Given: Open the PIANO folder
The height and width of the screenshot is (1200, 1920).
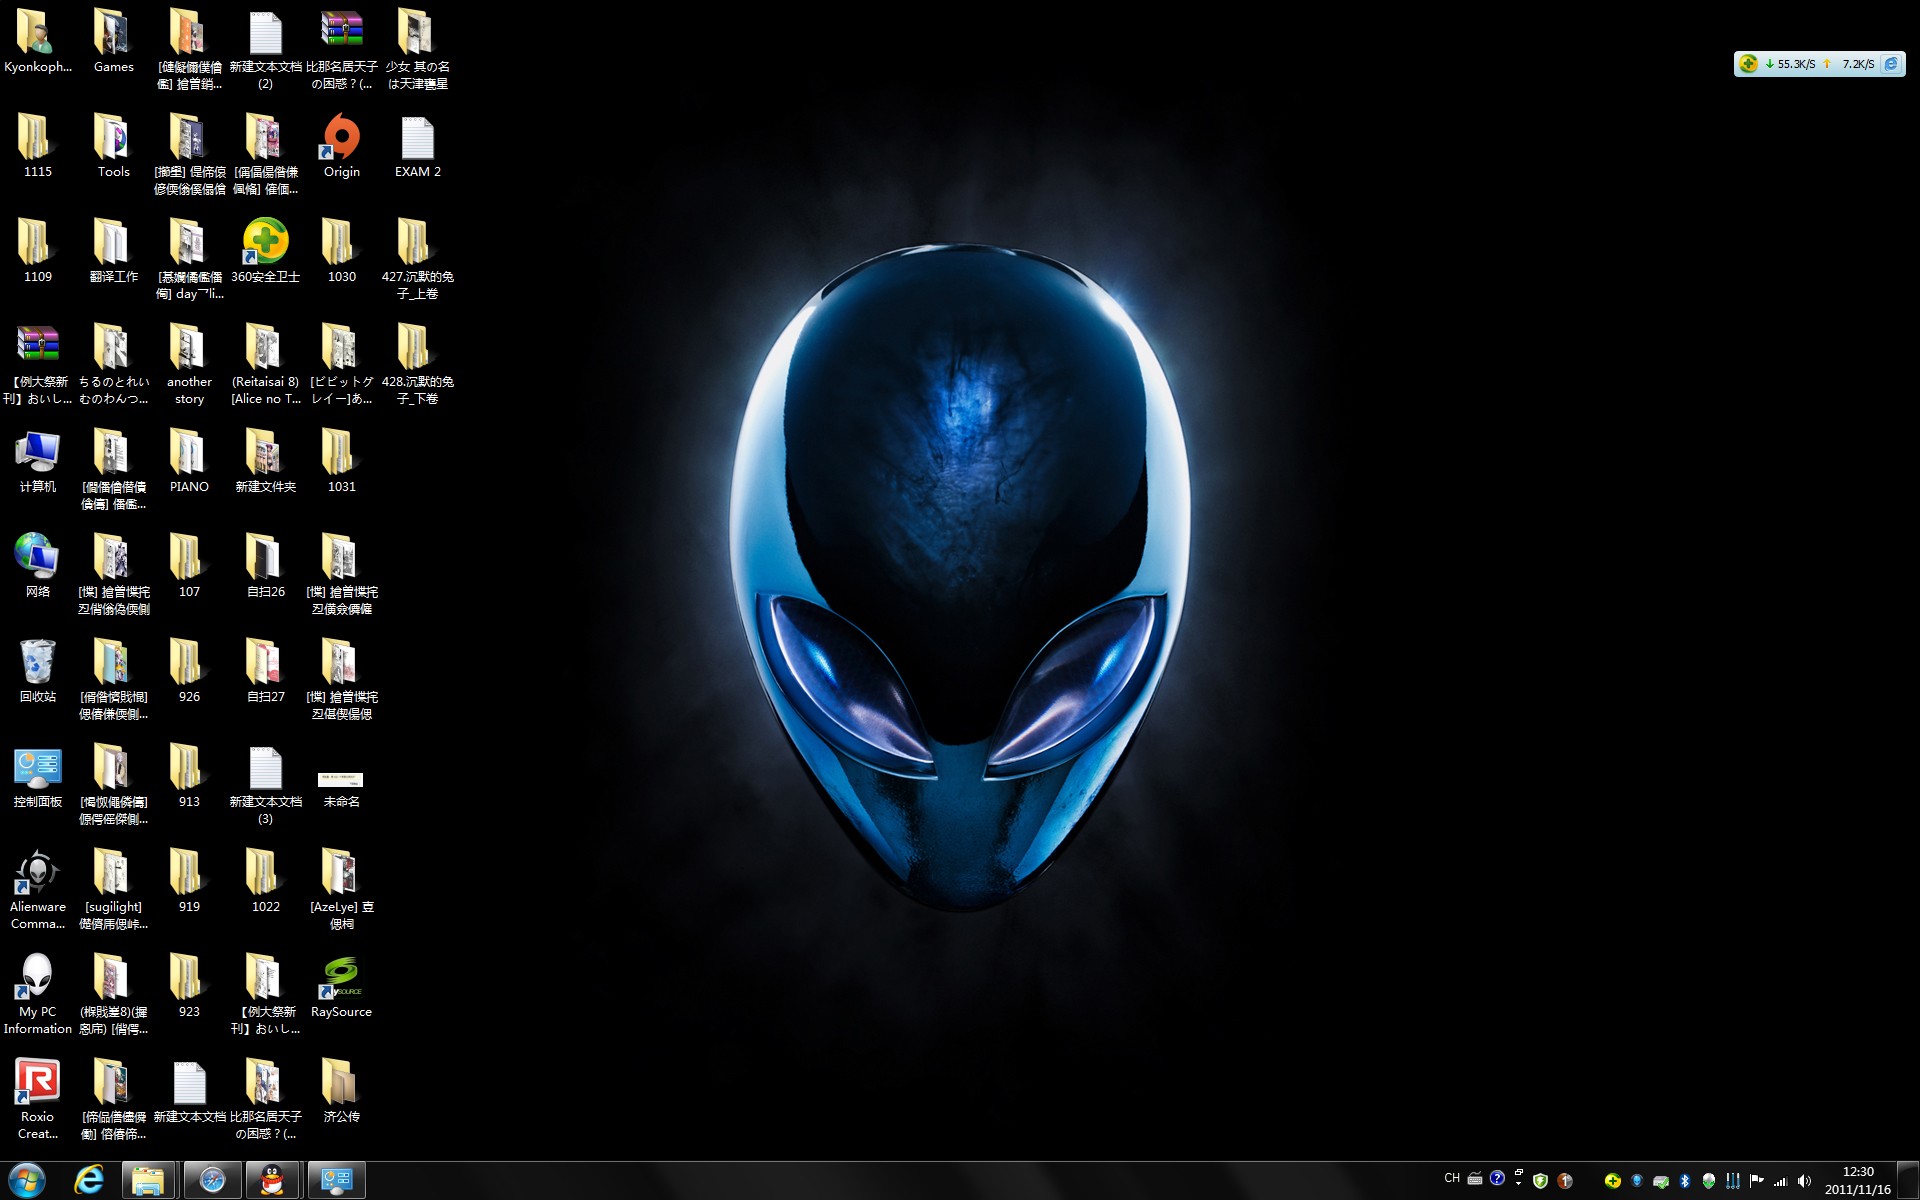Looking at the screenshot, I should click(189, 453).
